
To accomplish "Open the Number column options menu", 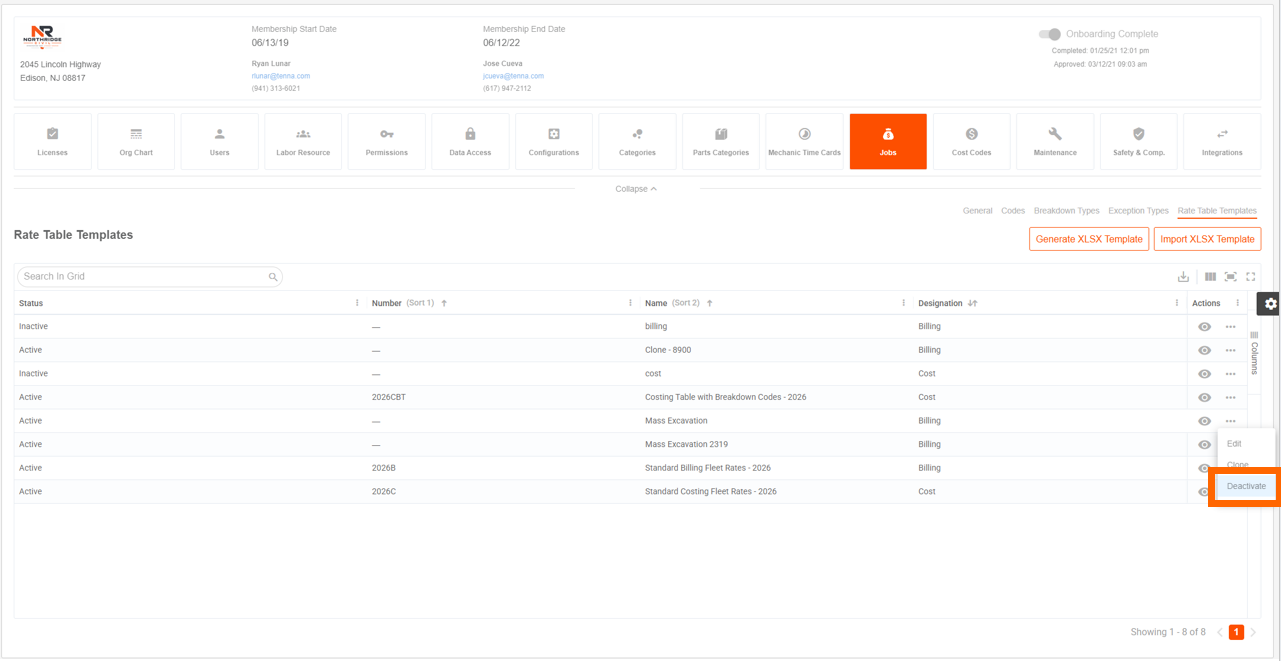I will 630,303.
